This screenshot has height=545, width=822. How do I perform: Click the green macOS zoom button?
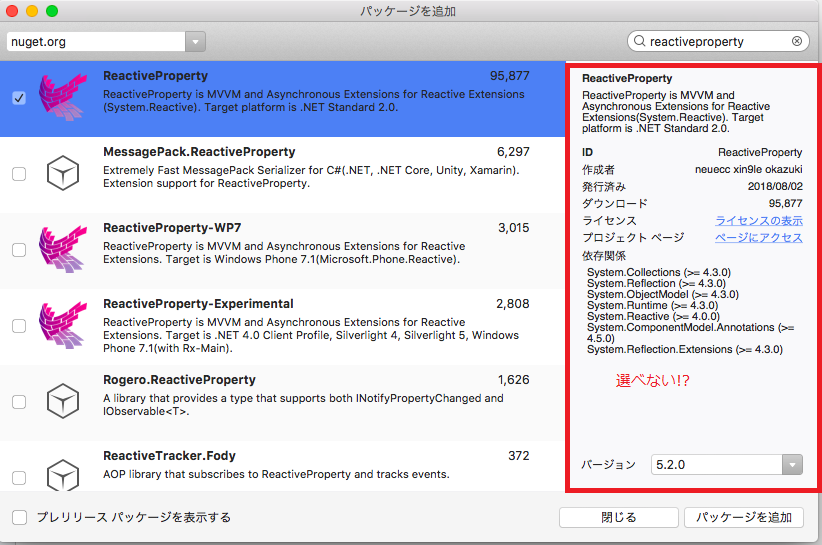[x=52, y=10]
